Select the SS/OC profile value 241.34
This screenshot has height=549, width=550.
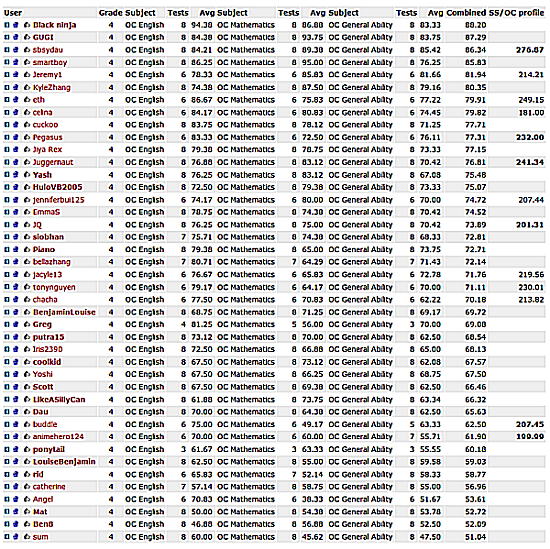[x=530, y=162]
